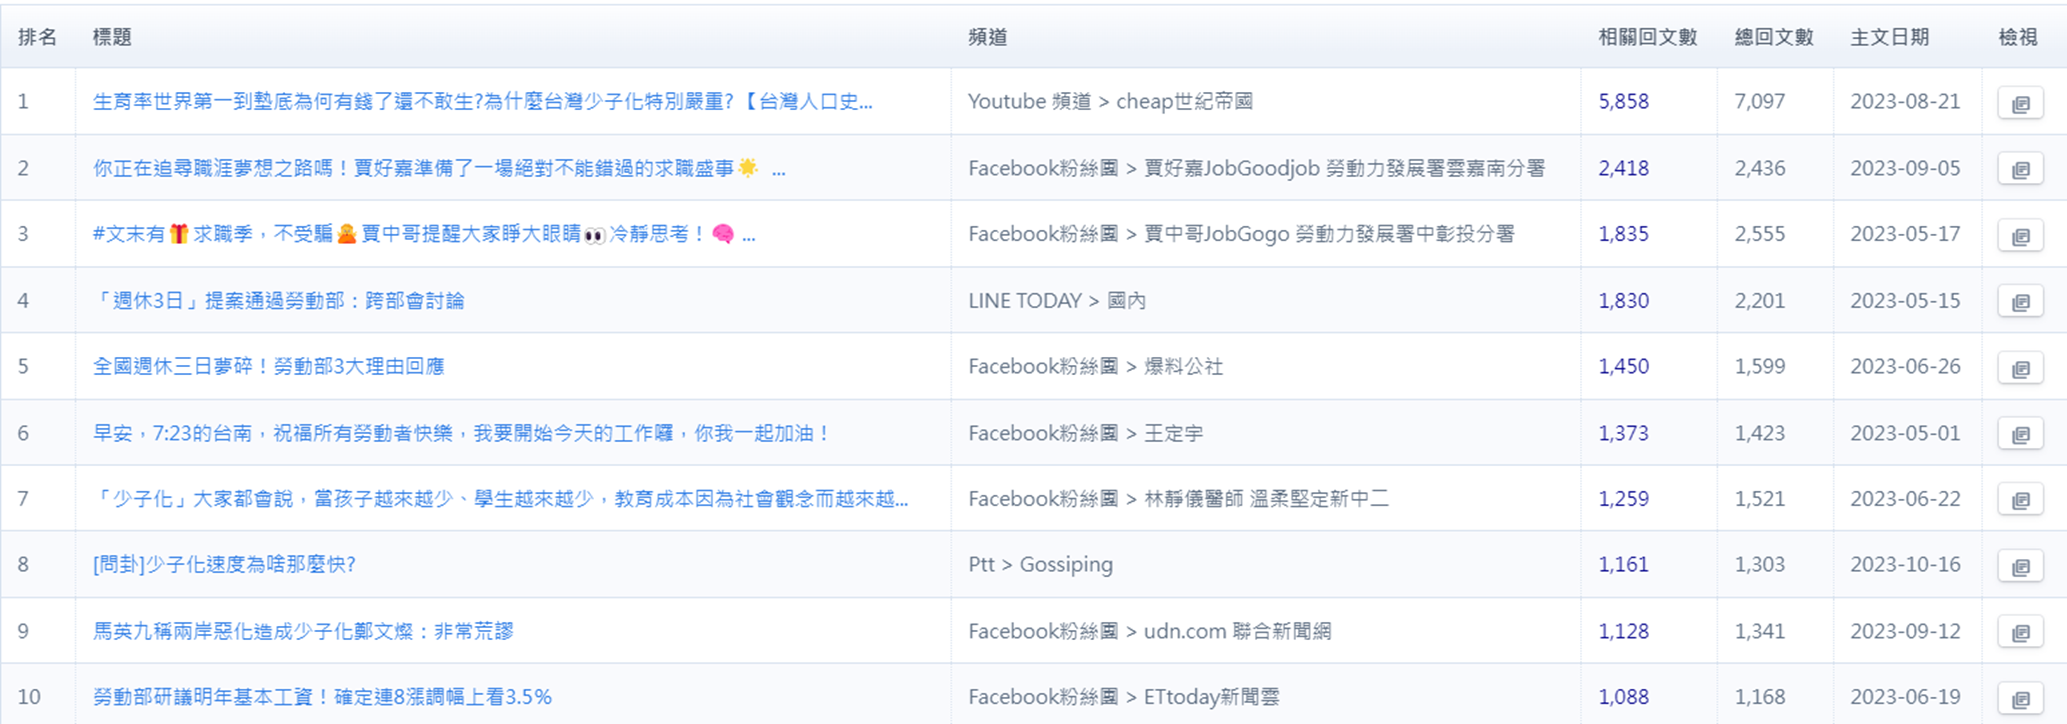This screenshot has width=2067, height=724.
Task: Click date 2023-08-21
Action: [1905, 101]
